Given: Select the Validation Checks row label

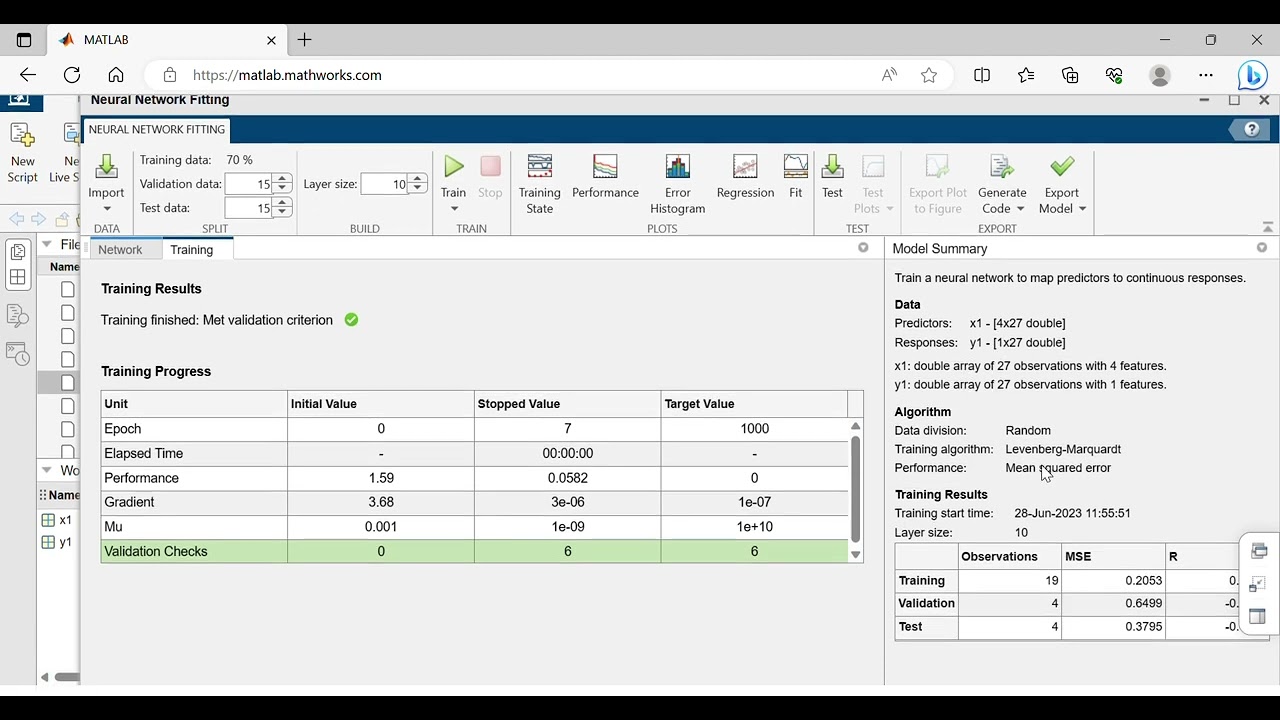Looking at the screenshot, I should (x=156, y=552).
